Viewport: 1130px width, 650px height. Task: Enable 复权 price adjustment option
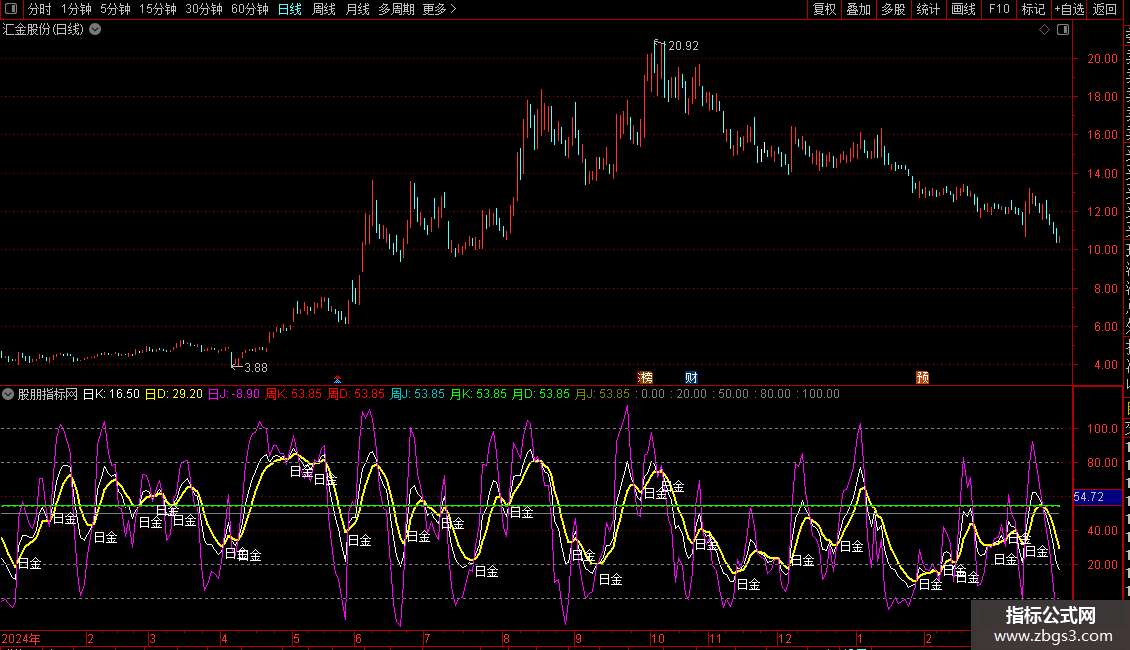tap(824, 9)
